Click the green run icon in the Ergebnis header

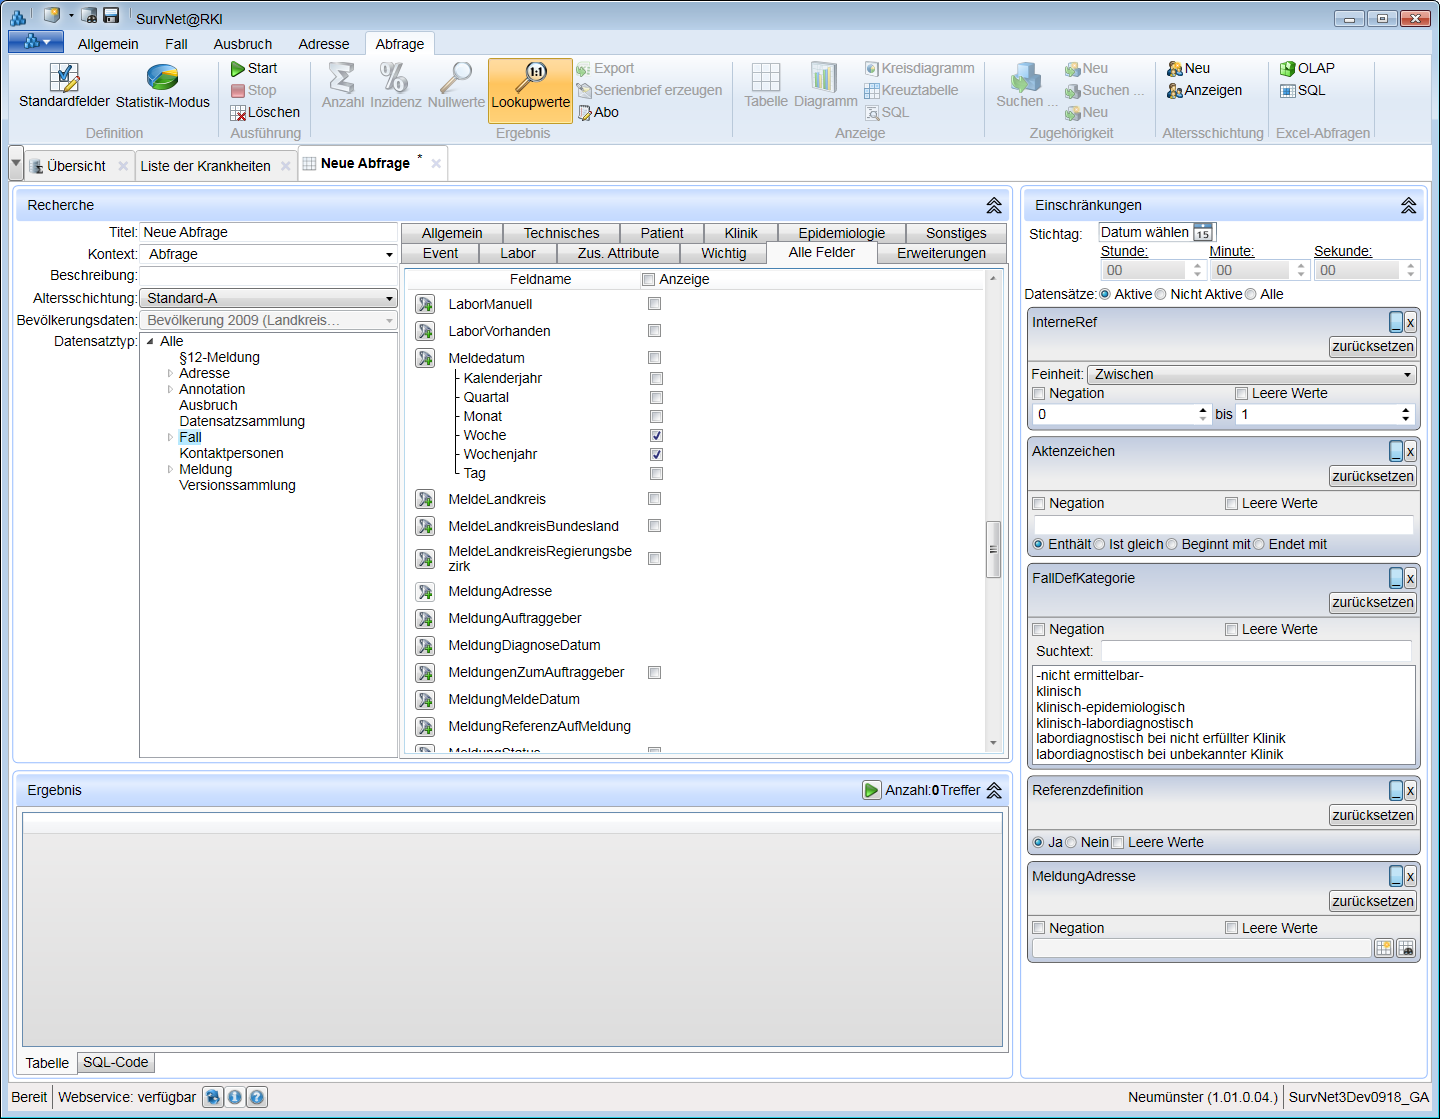[x=871, y=790]
